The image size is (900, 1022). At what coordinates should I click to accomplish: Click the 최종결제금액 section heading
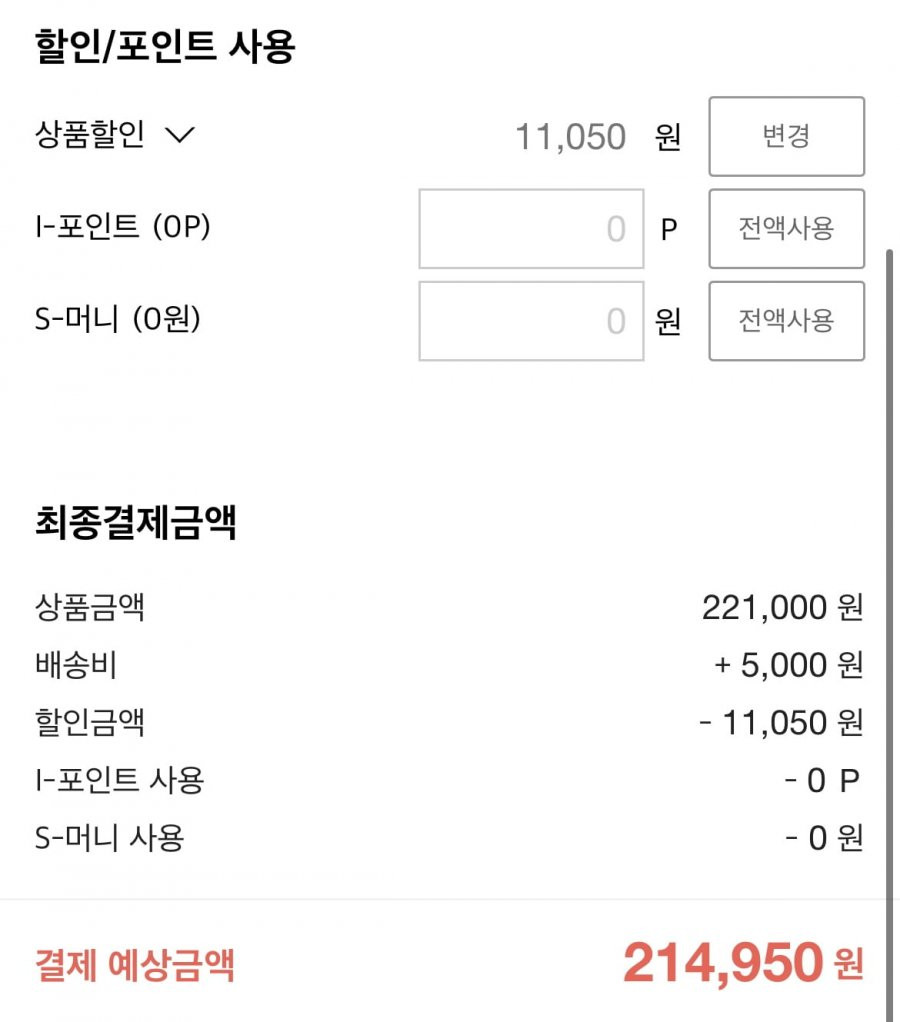[x=136, y=522]
